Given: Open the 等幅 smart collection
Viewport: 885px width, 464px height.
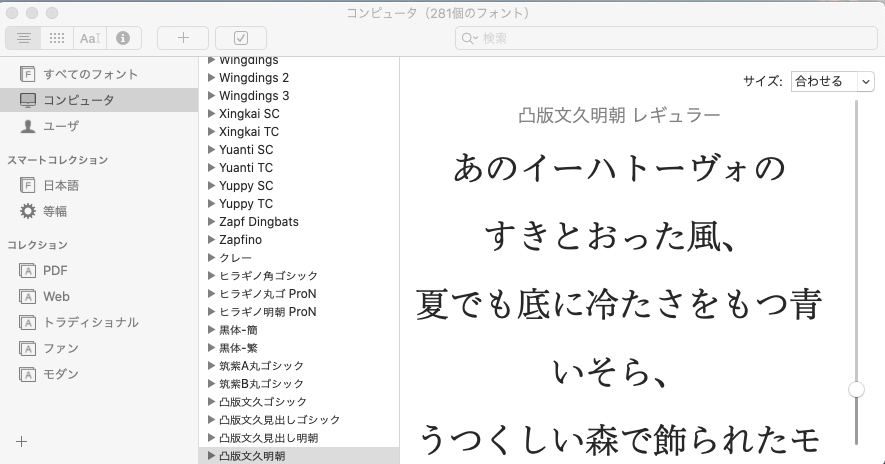Looking at the screenshot, I should tap(99, 211).
